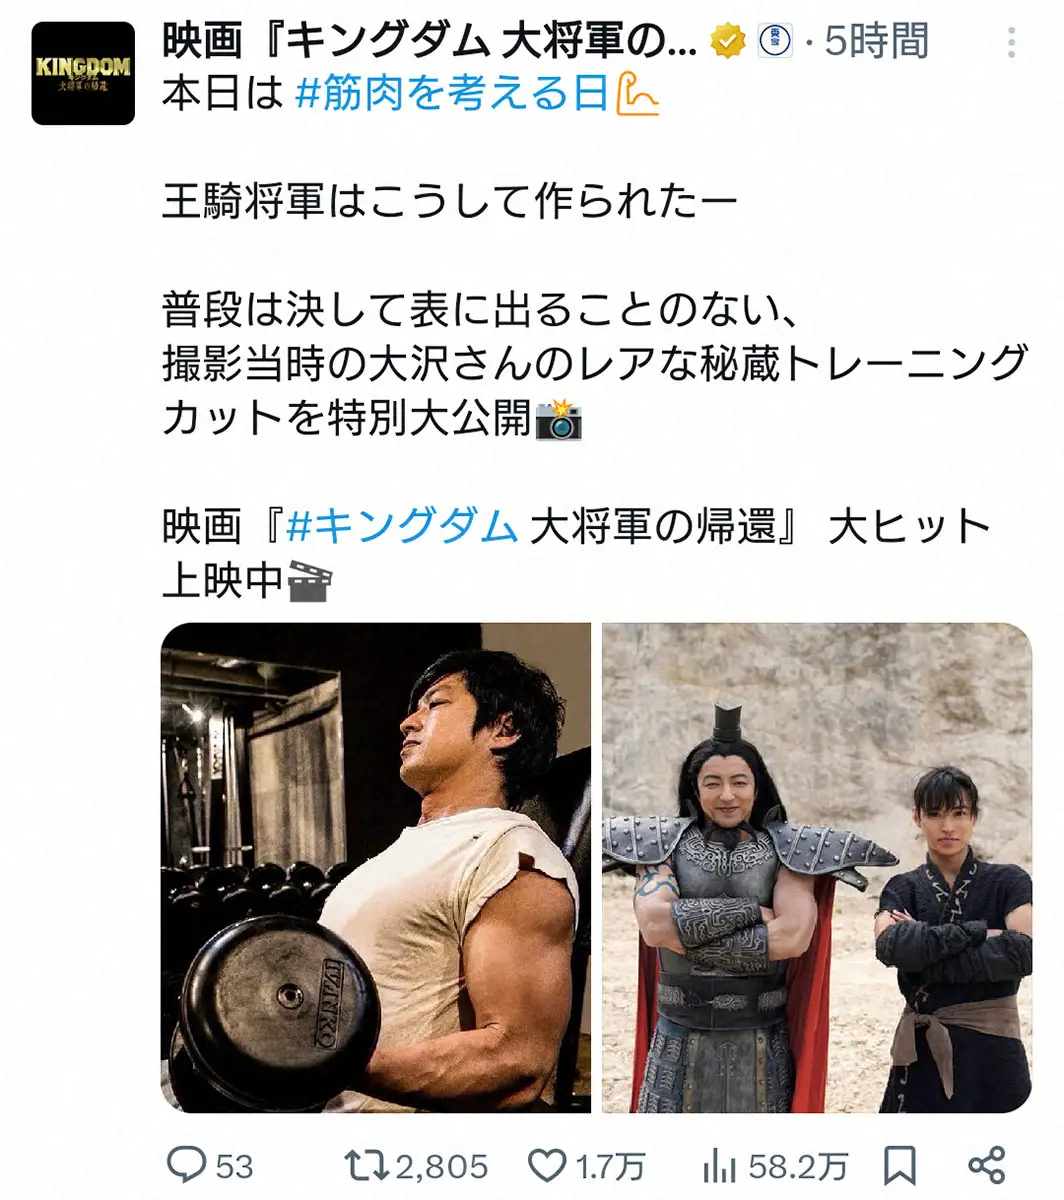Open the three-dot more options menu
The height and width of the screenshot is (1200, 1064).
(x=1013, y=42)
